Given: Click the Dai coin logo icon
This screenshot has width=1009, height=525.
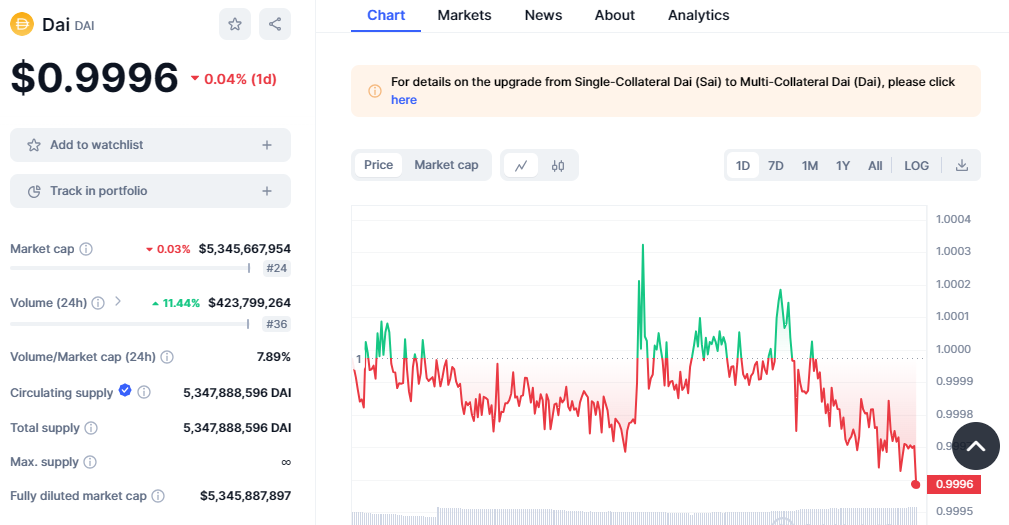Looking at the screenshot, I should click(x=22, y=24).
